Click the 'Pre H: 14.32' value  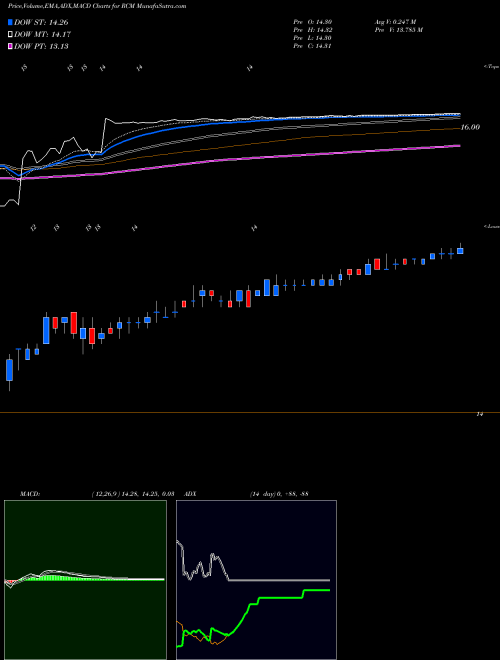[x=313, y=30]
